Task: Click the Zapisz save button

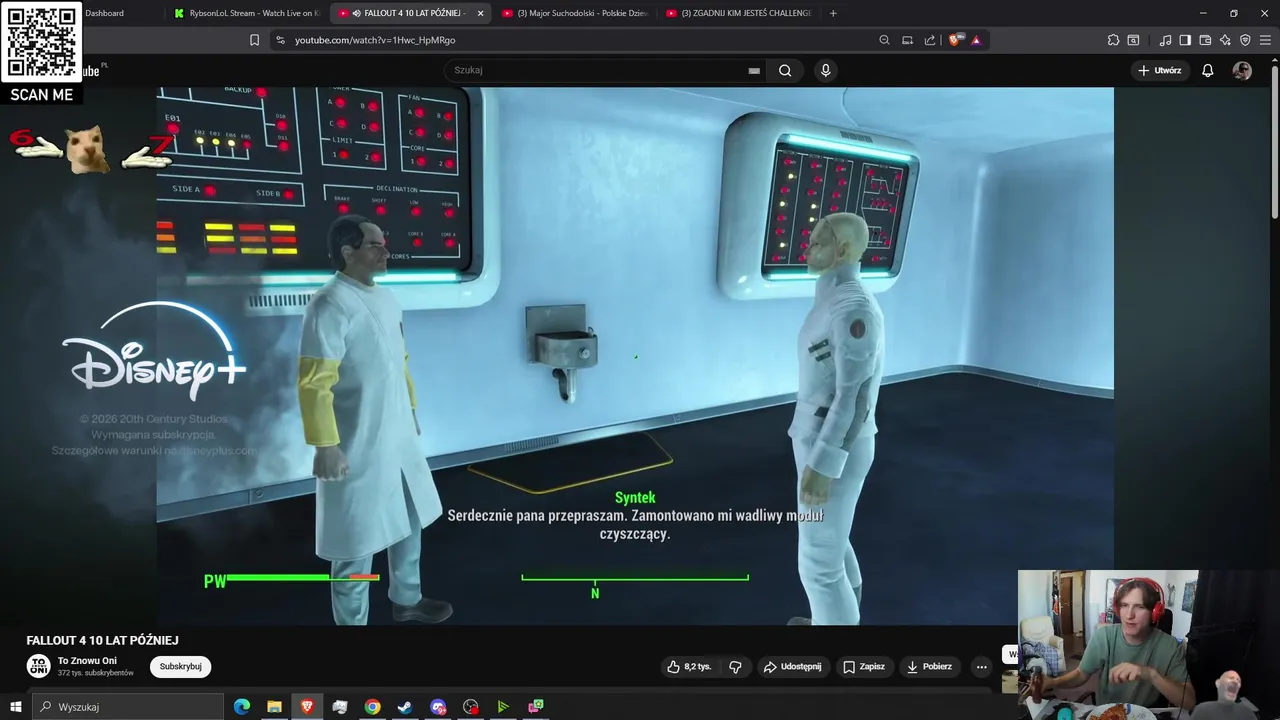Action: [864, 666]
